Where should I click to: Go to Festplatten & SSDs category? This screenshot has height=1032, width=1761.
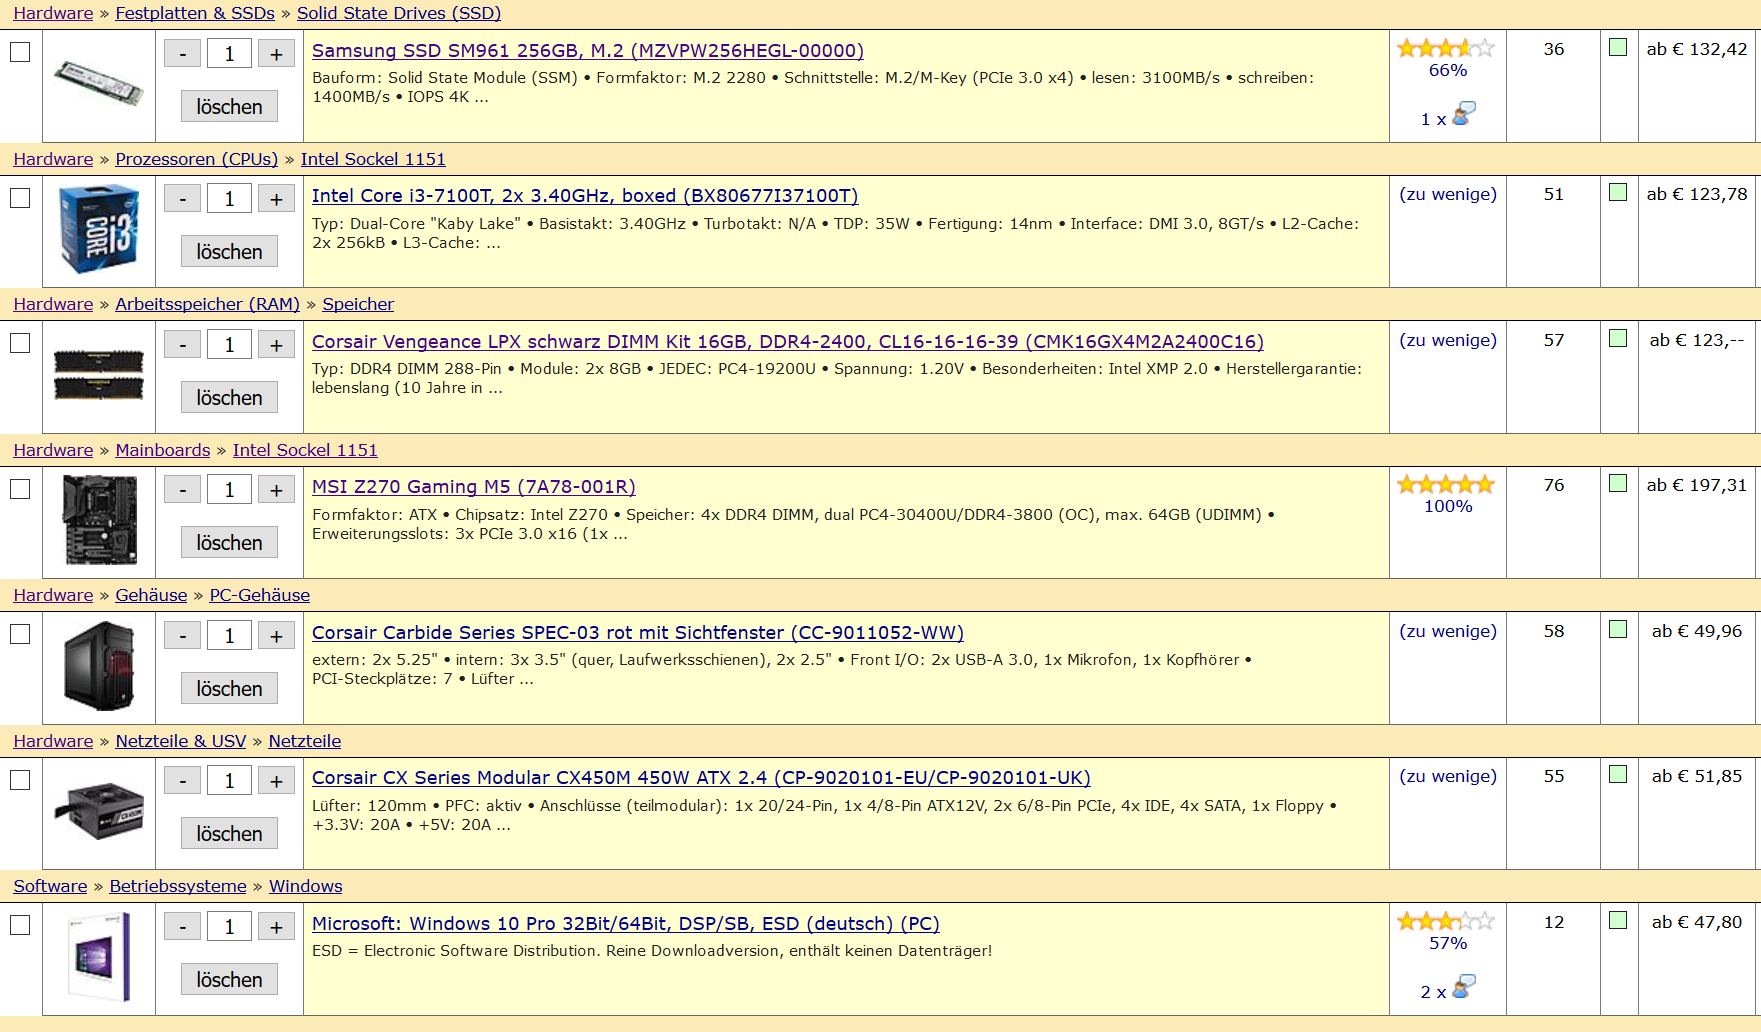195,13
